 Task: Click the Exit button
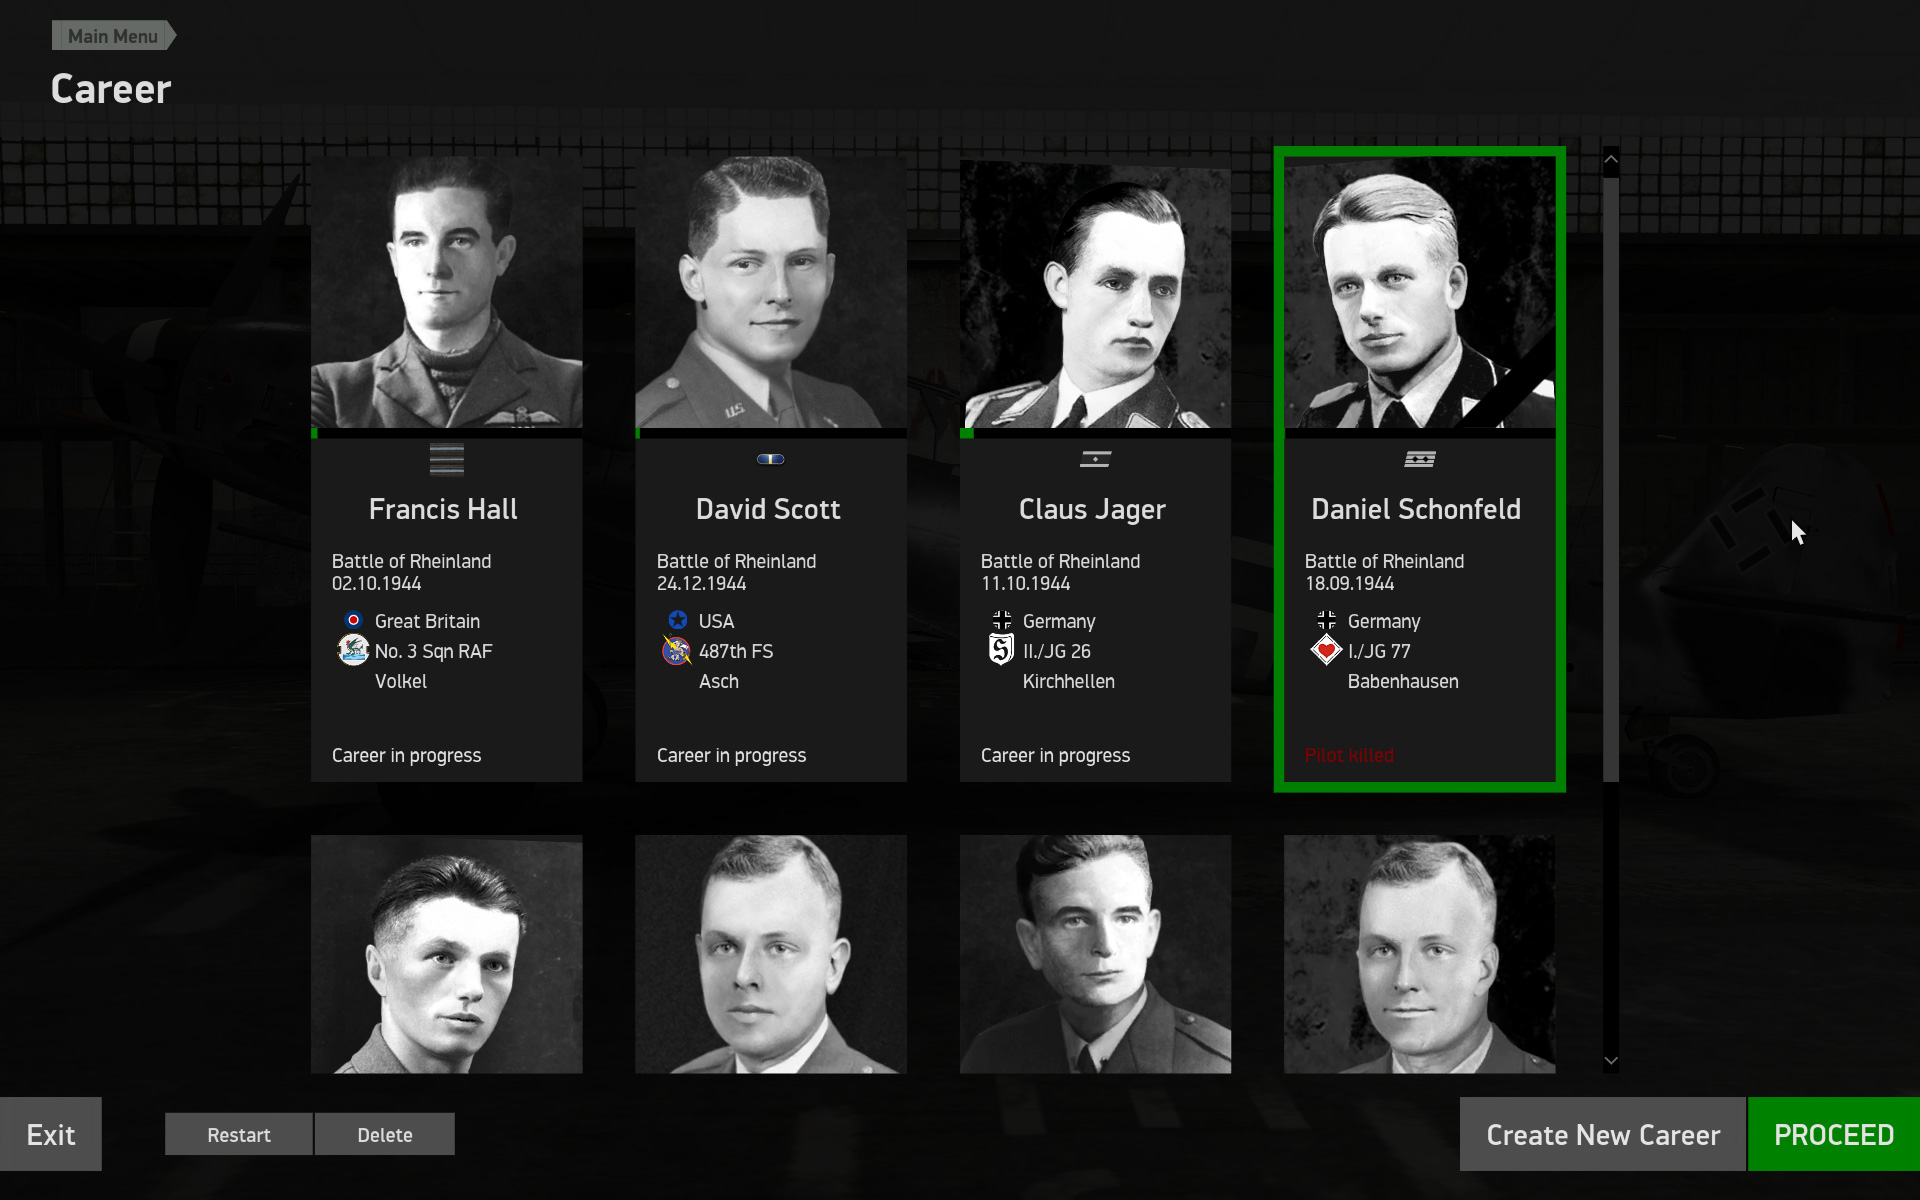(51, 1135)
